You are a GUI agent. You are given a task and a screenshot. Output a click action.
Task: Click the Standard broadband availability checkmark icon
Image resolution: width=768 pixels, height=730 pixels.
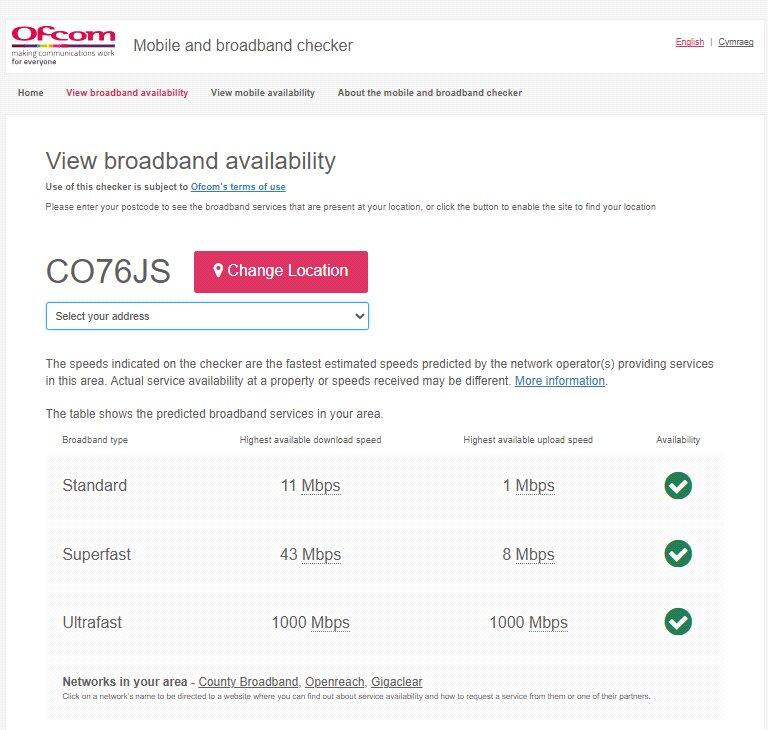pyautogui.click(x=678, y=486)
